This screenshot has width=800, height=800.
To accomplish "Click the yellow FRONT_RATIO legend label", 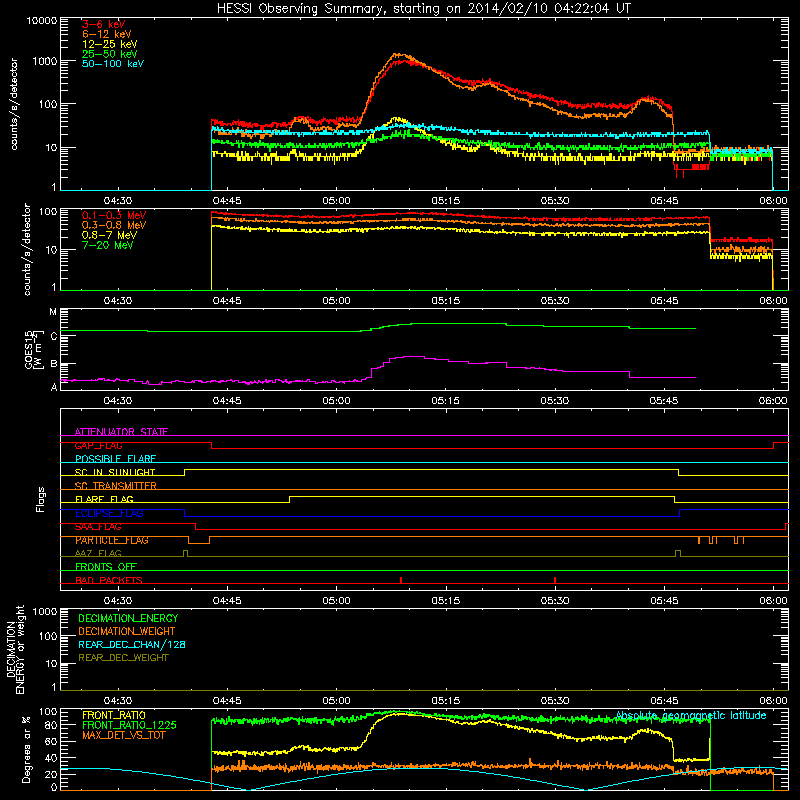I will [114, 715].
